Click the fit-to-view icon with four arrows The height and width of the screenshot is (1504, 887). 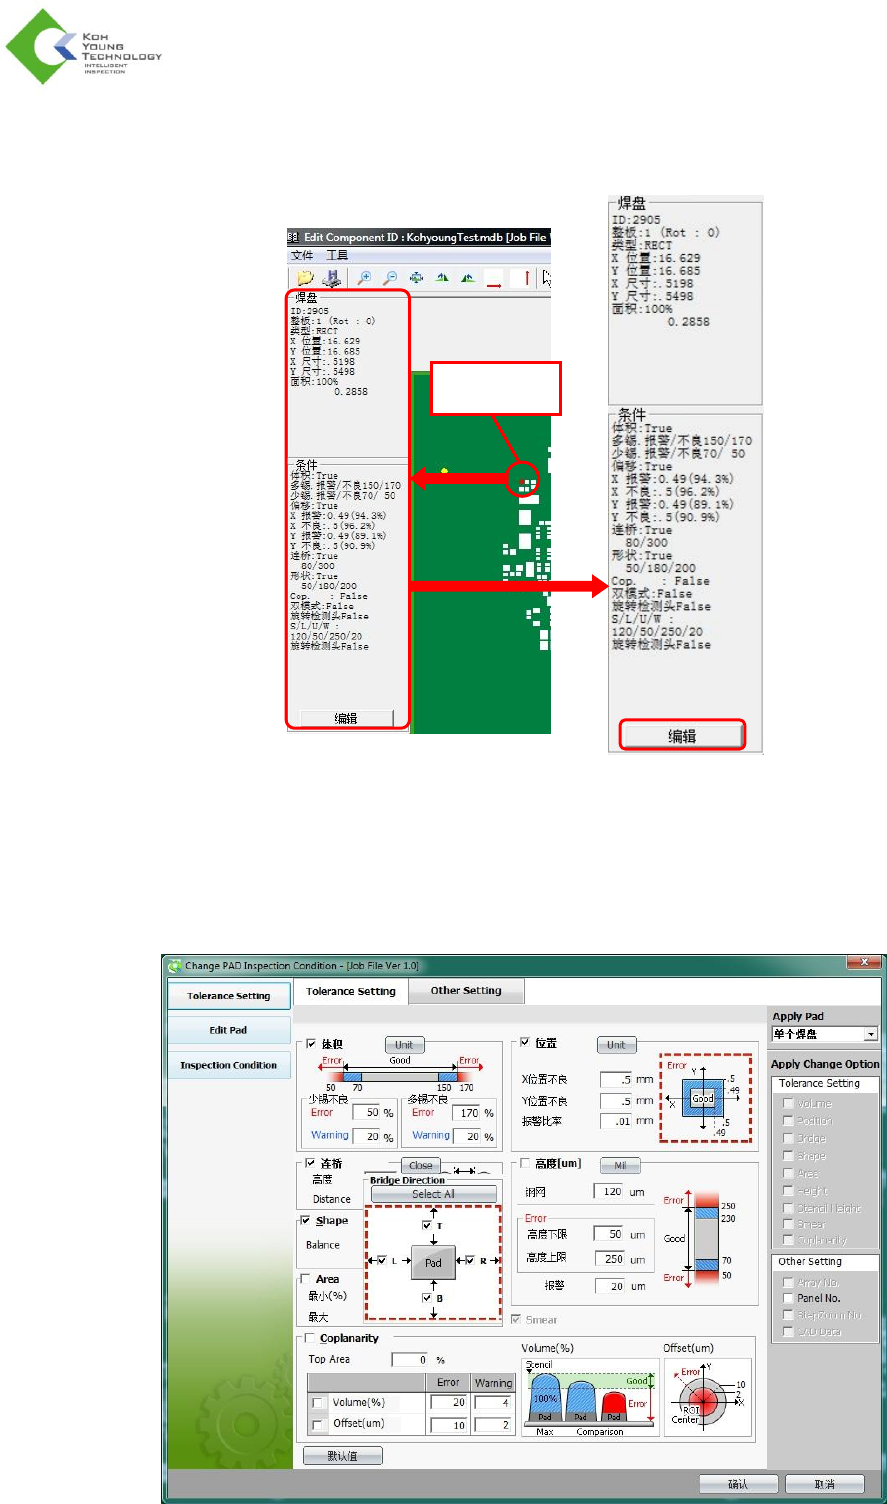click(416, 279)
